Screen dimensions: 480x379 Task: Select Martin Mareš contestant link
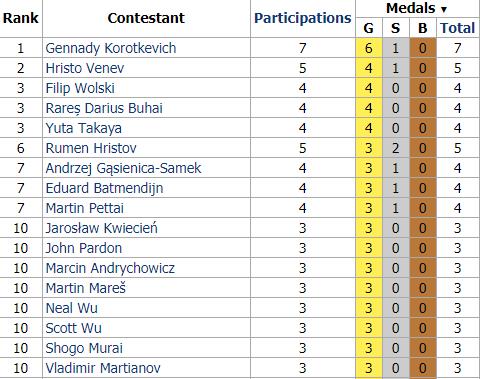pyautogui.click(x=86, y=288)
